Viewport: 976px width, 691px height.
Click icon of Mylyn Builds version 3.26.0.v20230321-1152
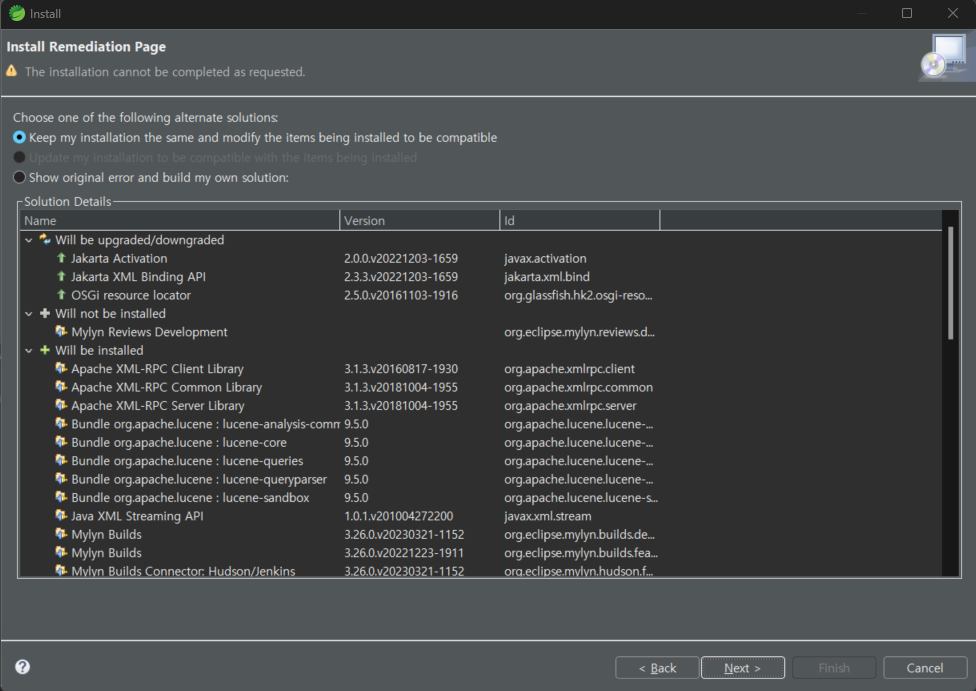tap(61, 534)
